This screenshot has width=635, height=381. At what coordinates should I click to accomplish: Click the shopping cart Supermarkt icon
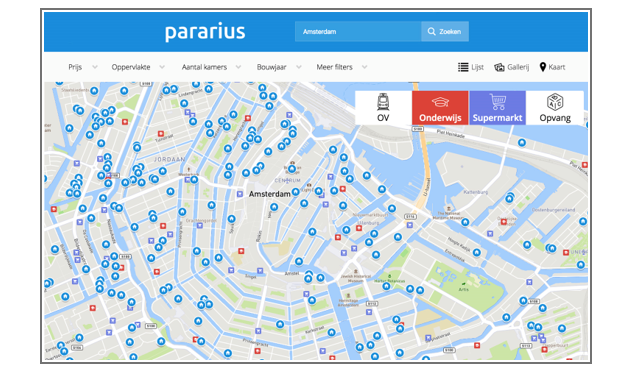(x=498, y=102)
